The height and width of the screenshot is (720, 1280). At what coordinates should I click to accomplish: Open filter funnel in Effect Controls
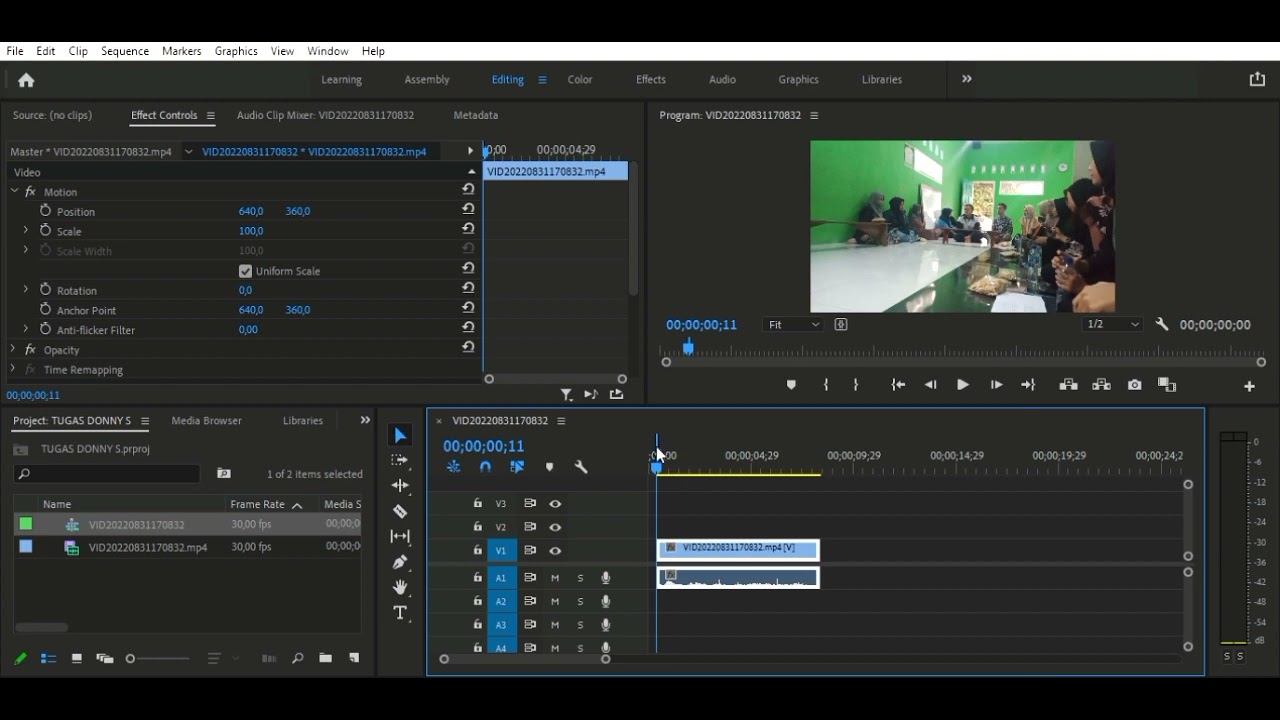[x=566, y=395]
